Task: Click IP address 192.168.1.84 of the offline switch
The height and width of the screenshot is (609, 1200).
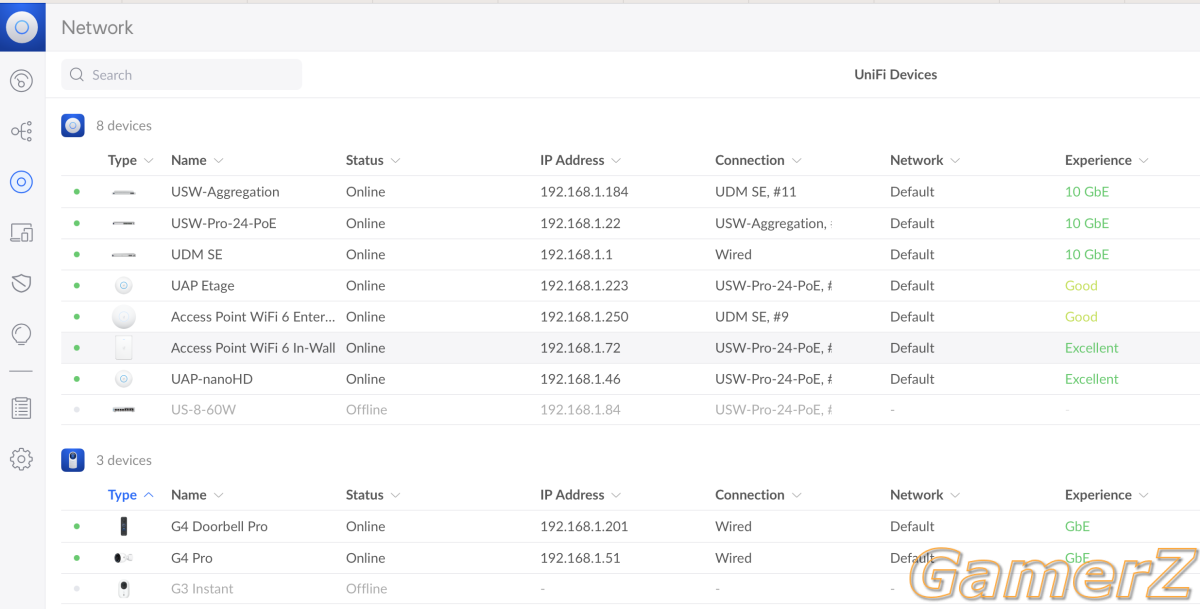Action: pyautogui.click(x=580, y=410)
